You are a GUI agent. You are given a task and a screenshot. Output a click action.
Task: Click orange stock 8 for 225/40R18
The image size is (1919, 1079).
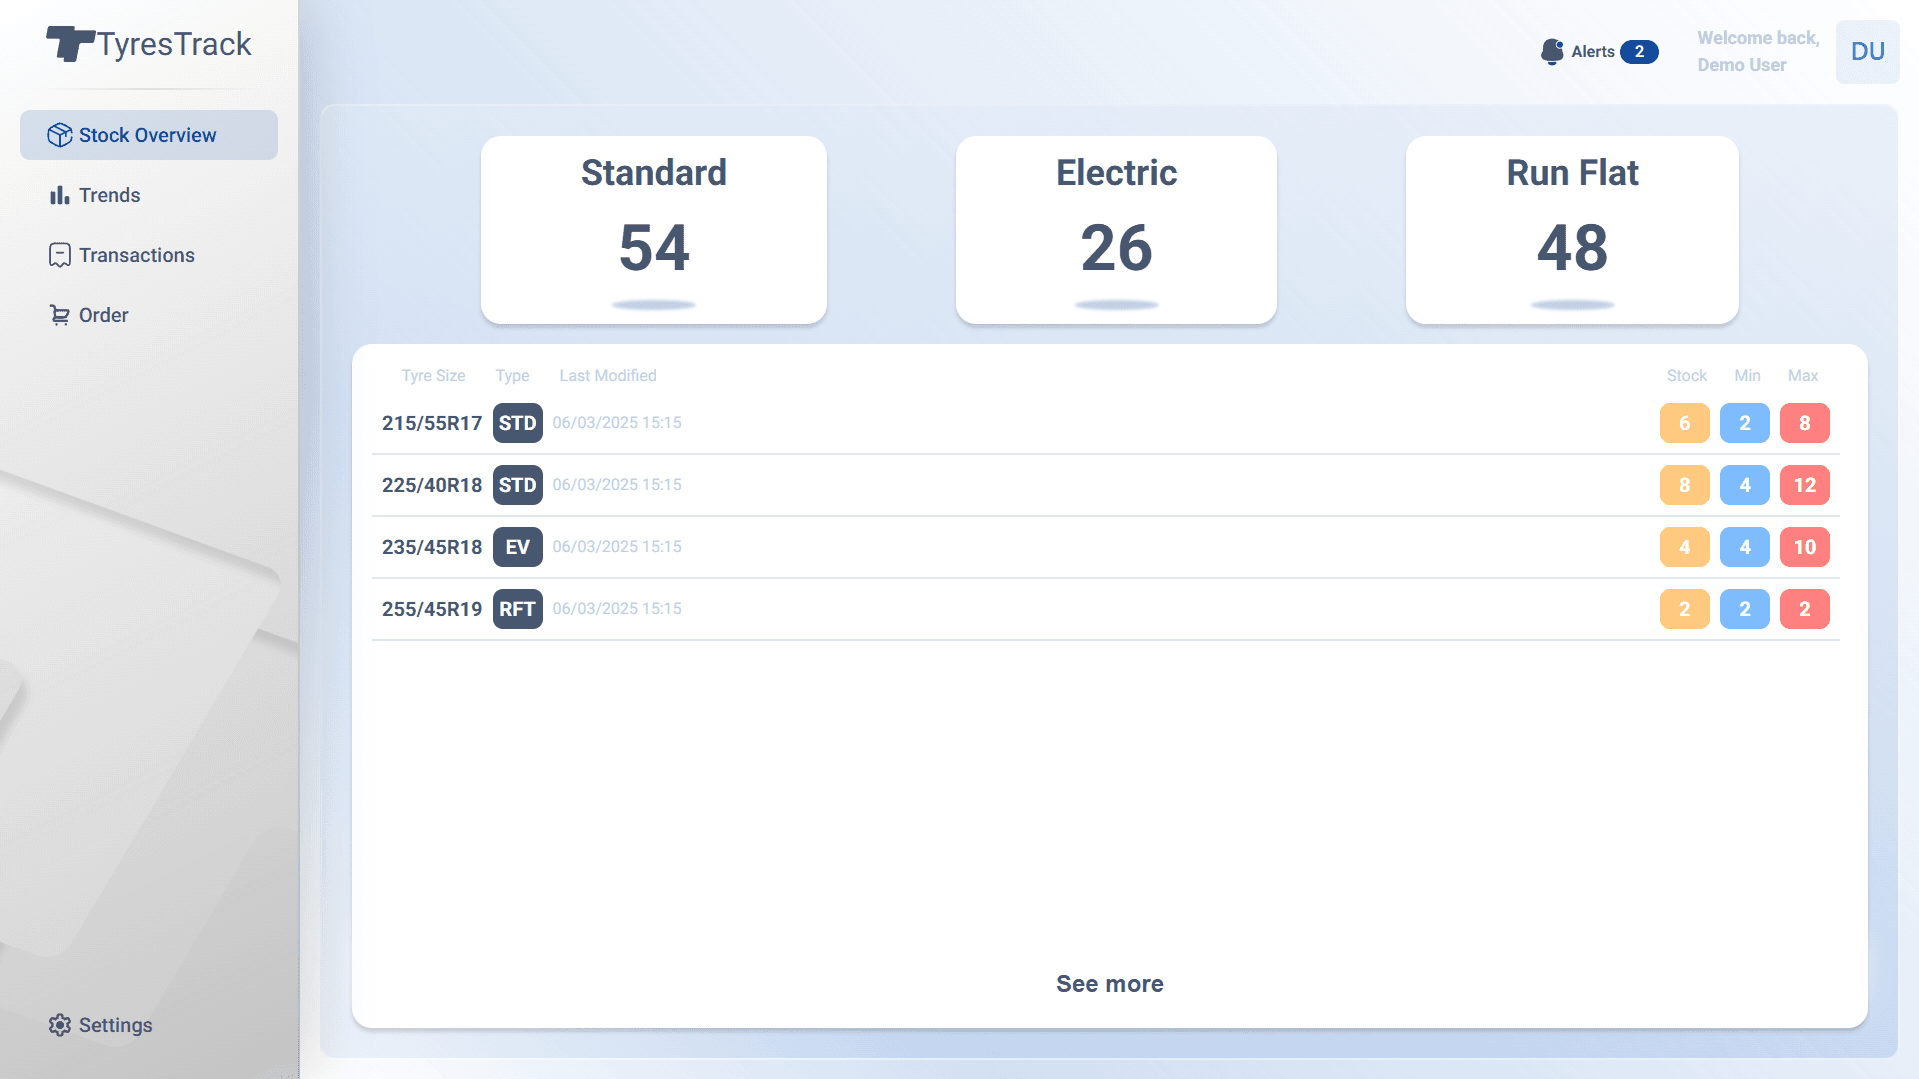1685,485
